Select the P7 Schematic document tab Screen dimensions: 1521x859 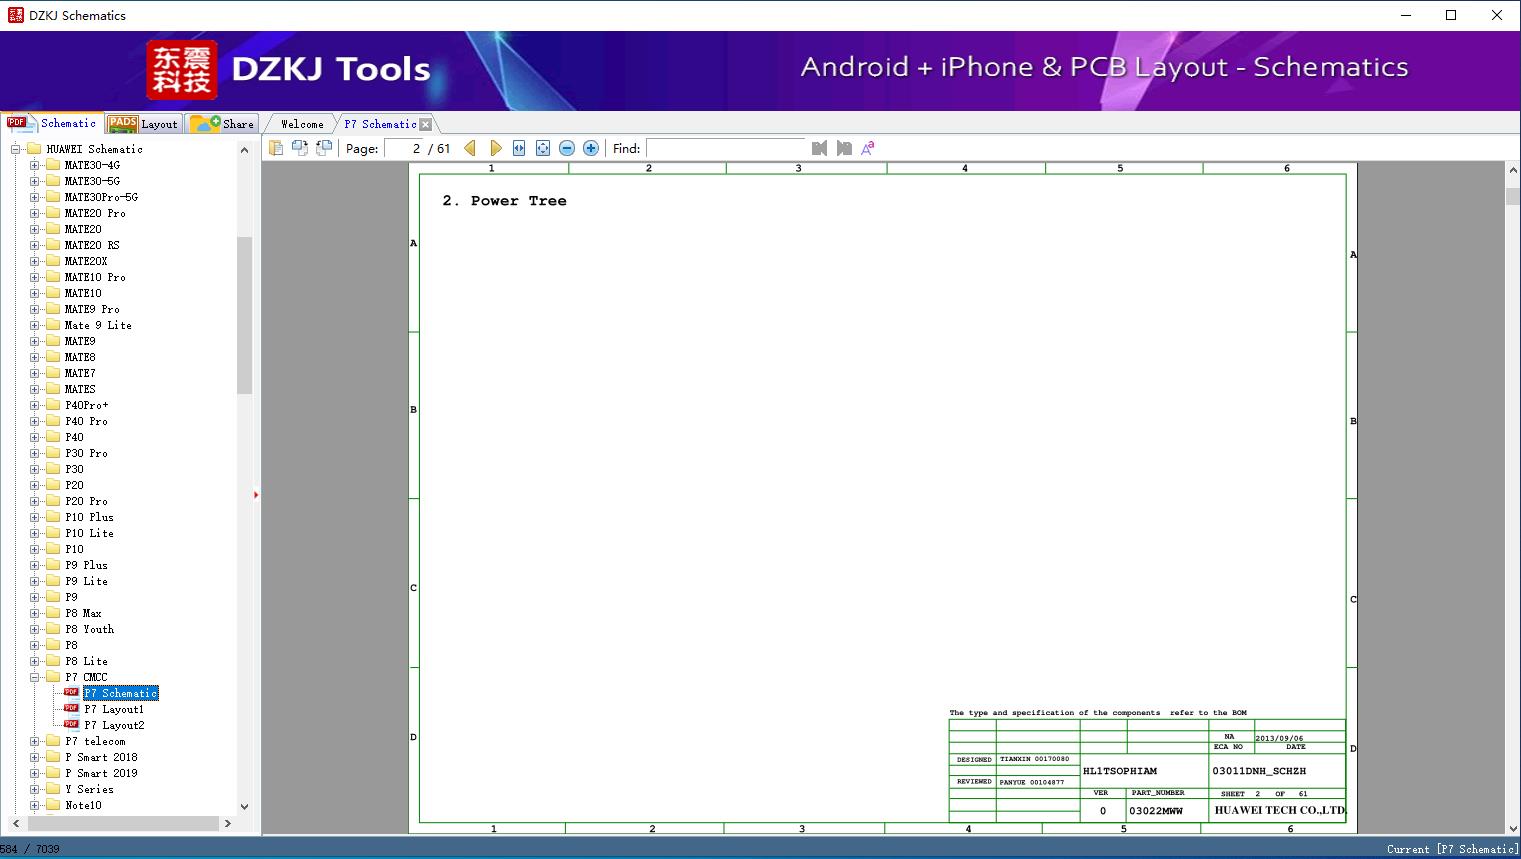[380, 124]
